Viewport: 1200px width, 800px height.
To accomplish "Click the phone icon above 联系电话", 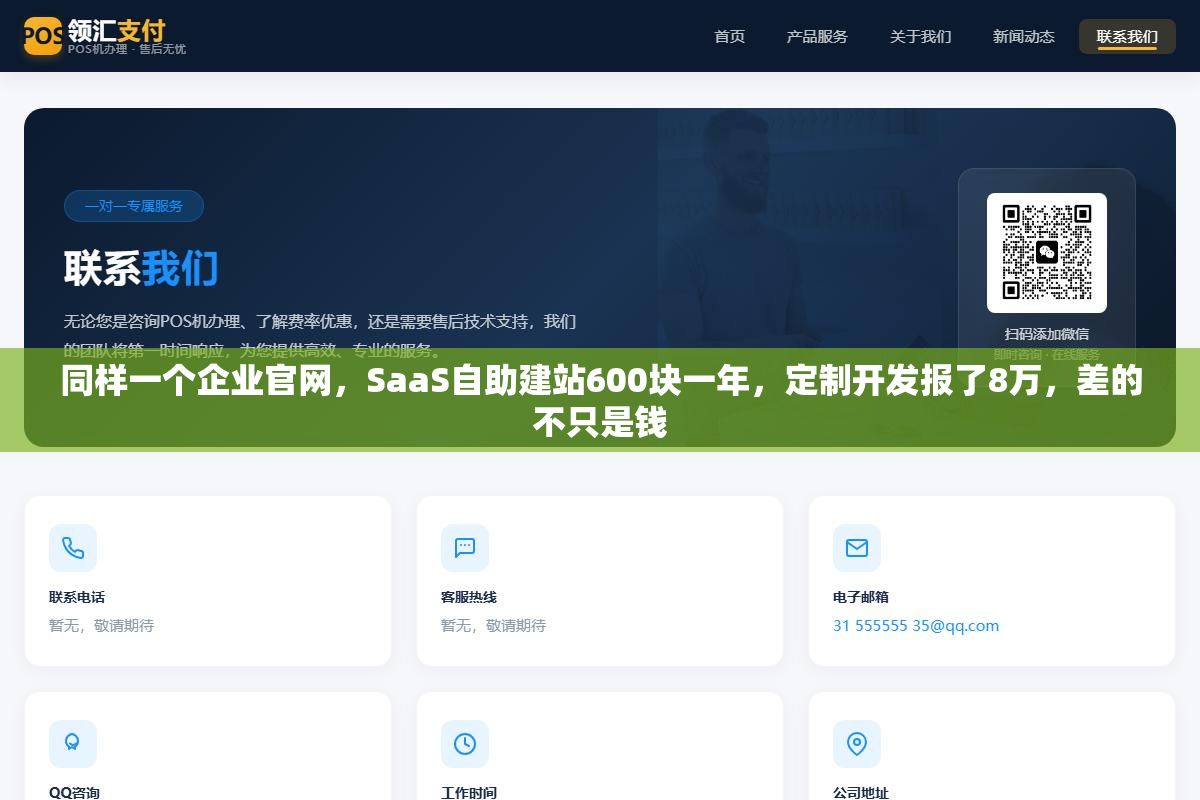I will pos(73,548).
